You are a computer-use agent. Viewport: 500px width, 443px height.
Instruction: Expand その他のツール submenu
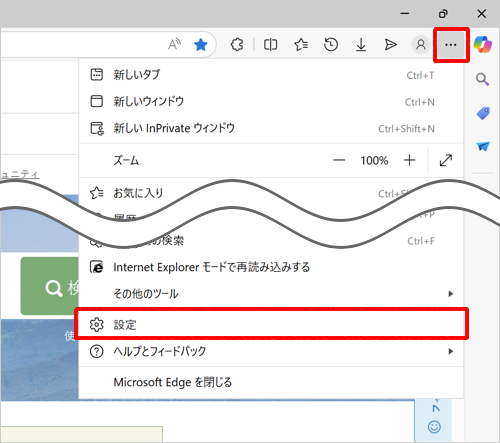[271, 294]
